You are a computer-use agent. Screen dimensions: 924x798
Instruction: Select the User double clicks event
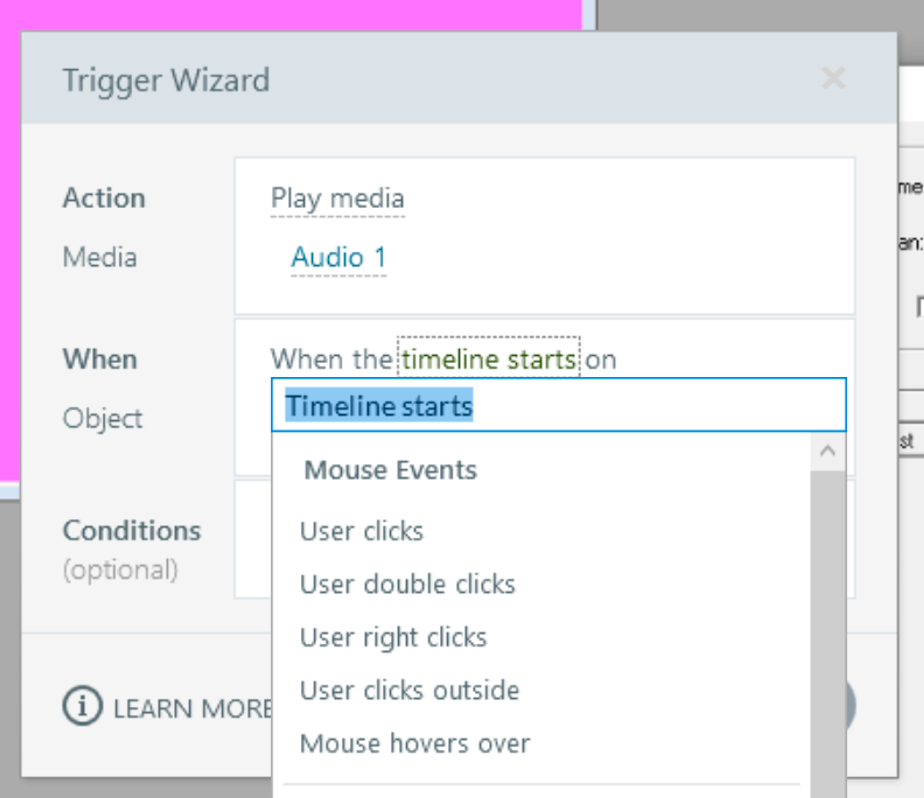407,584
